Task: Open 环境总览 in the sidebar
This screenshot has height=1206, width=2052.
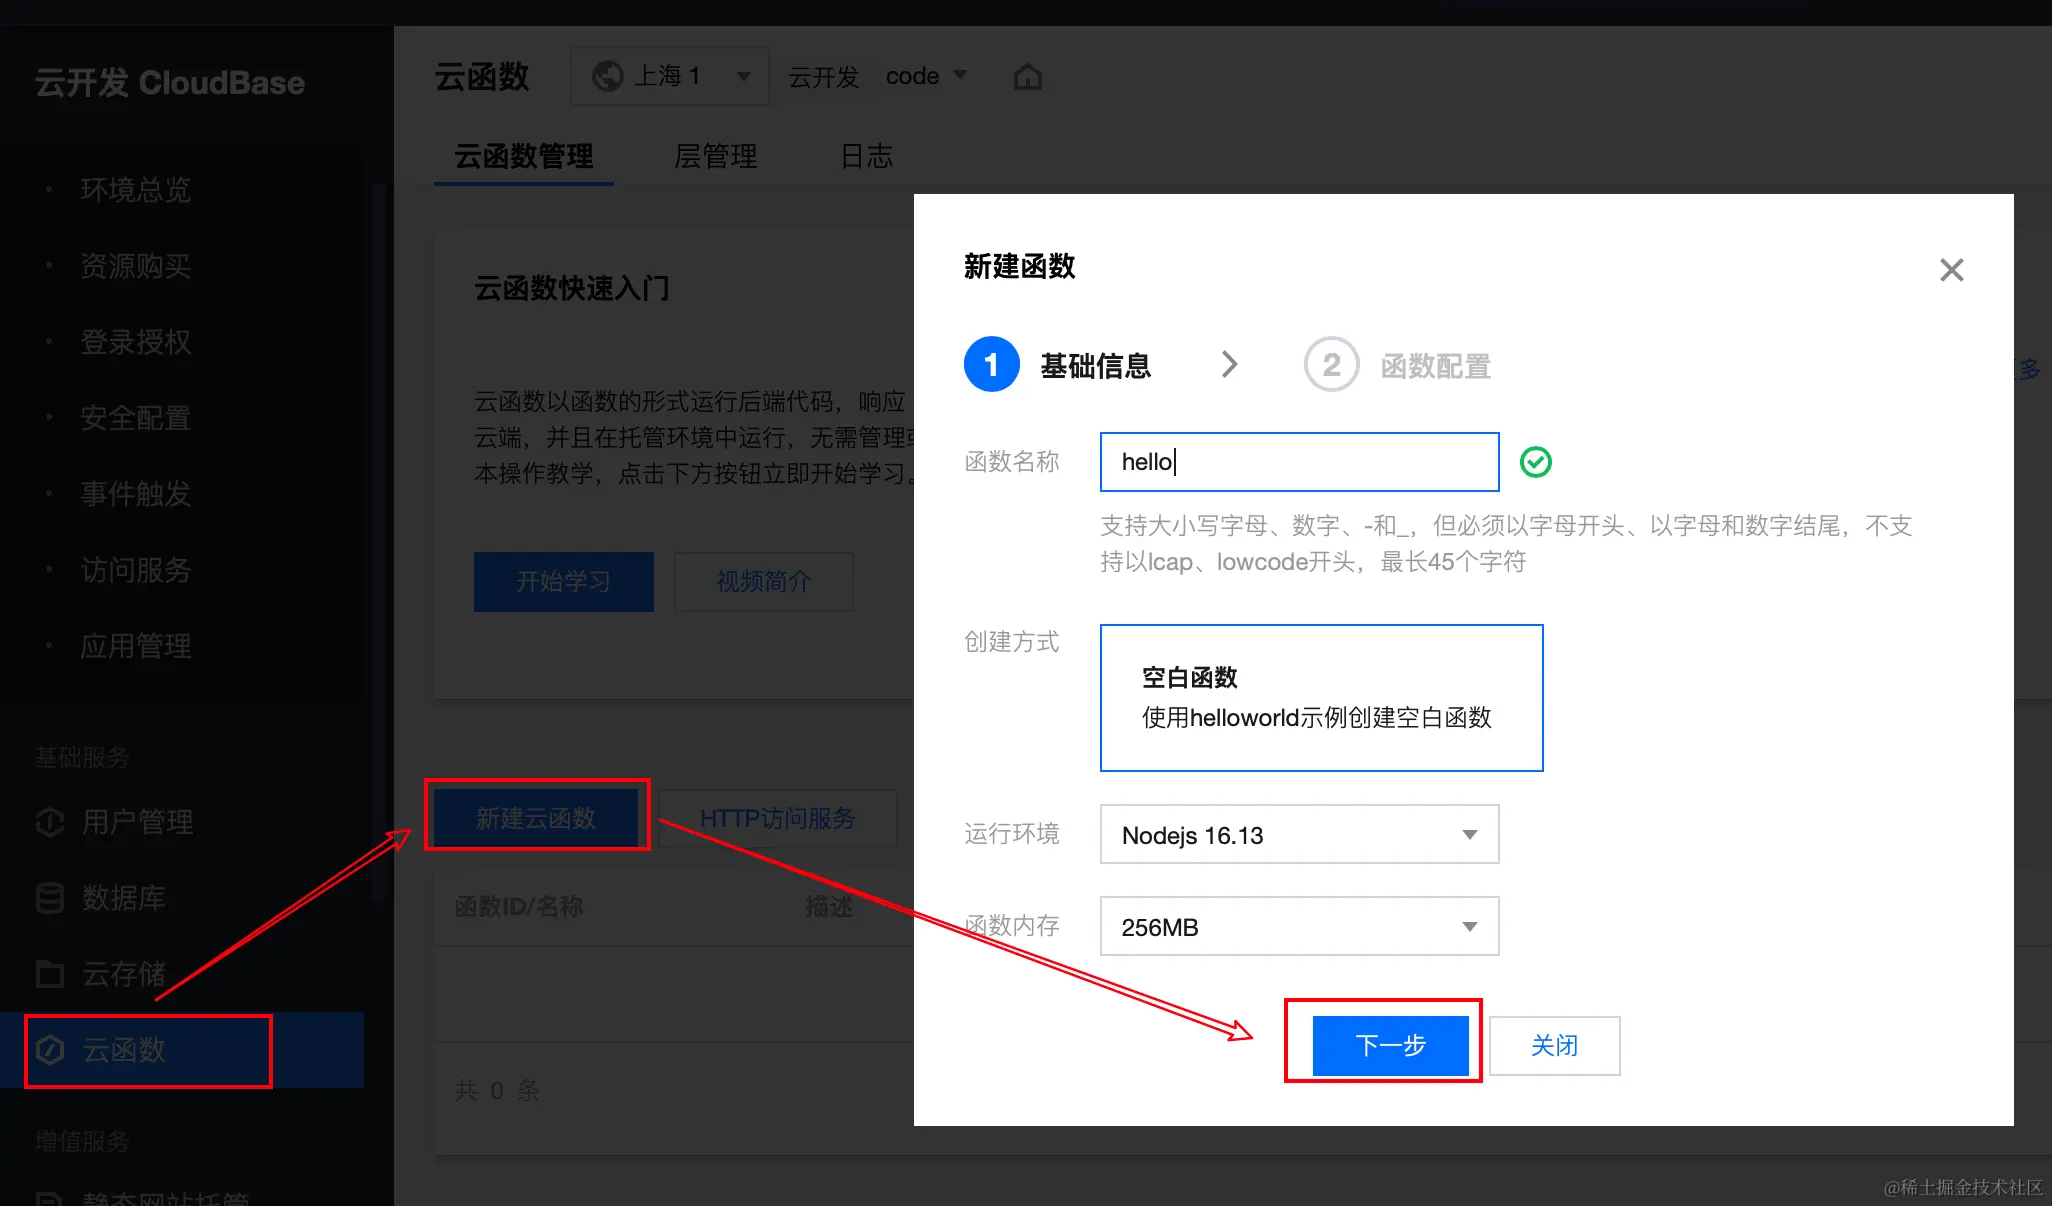Action: [136, 190]
